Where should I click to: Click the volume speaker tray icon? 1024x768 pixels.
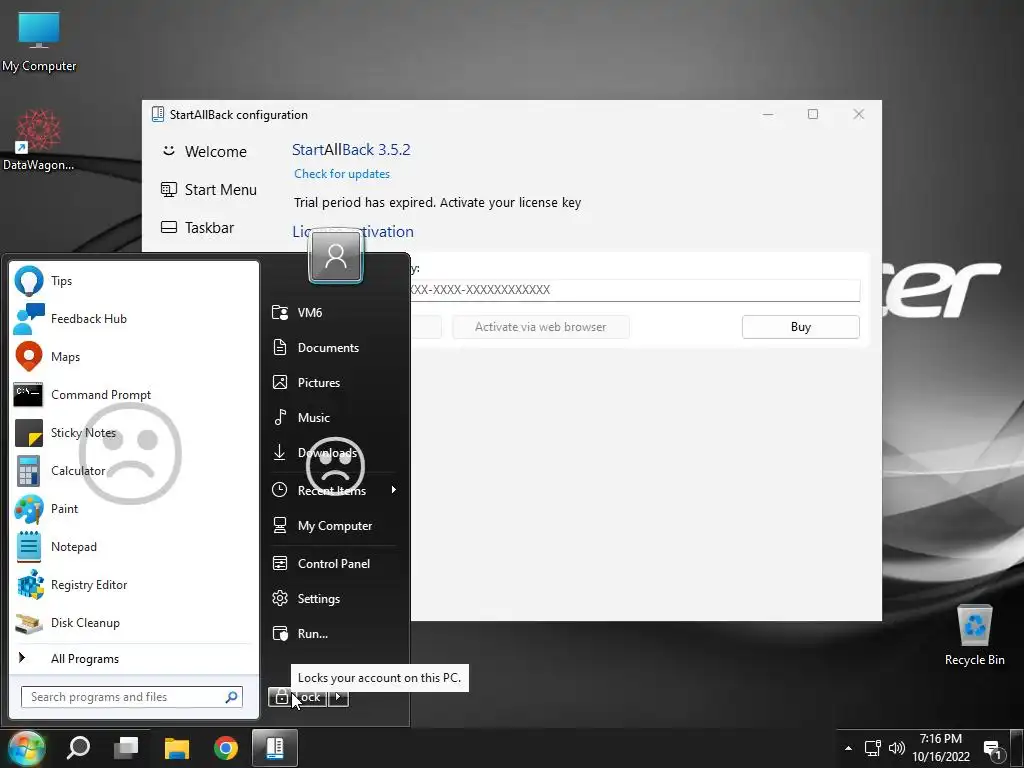897,748
